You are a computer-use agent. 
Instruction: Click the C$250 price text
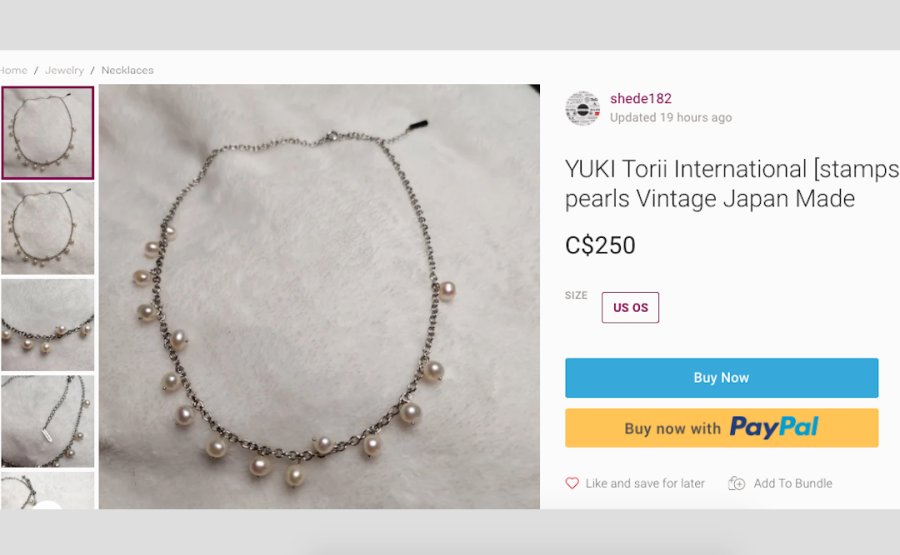pyautogui.click(x=600, y=246)
